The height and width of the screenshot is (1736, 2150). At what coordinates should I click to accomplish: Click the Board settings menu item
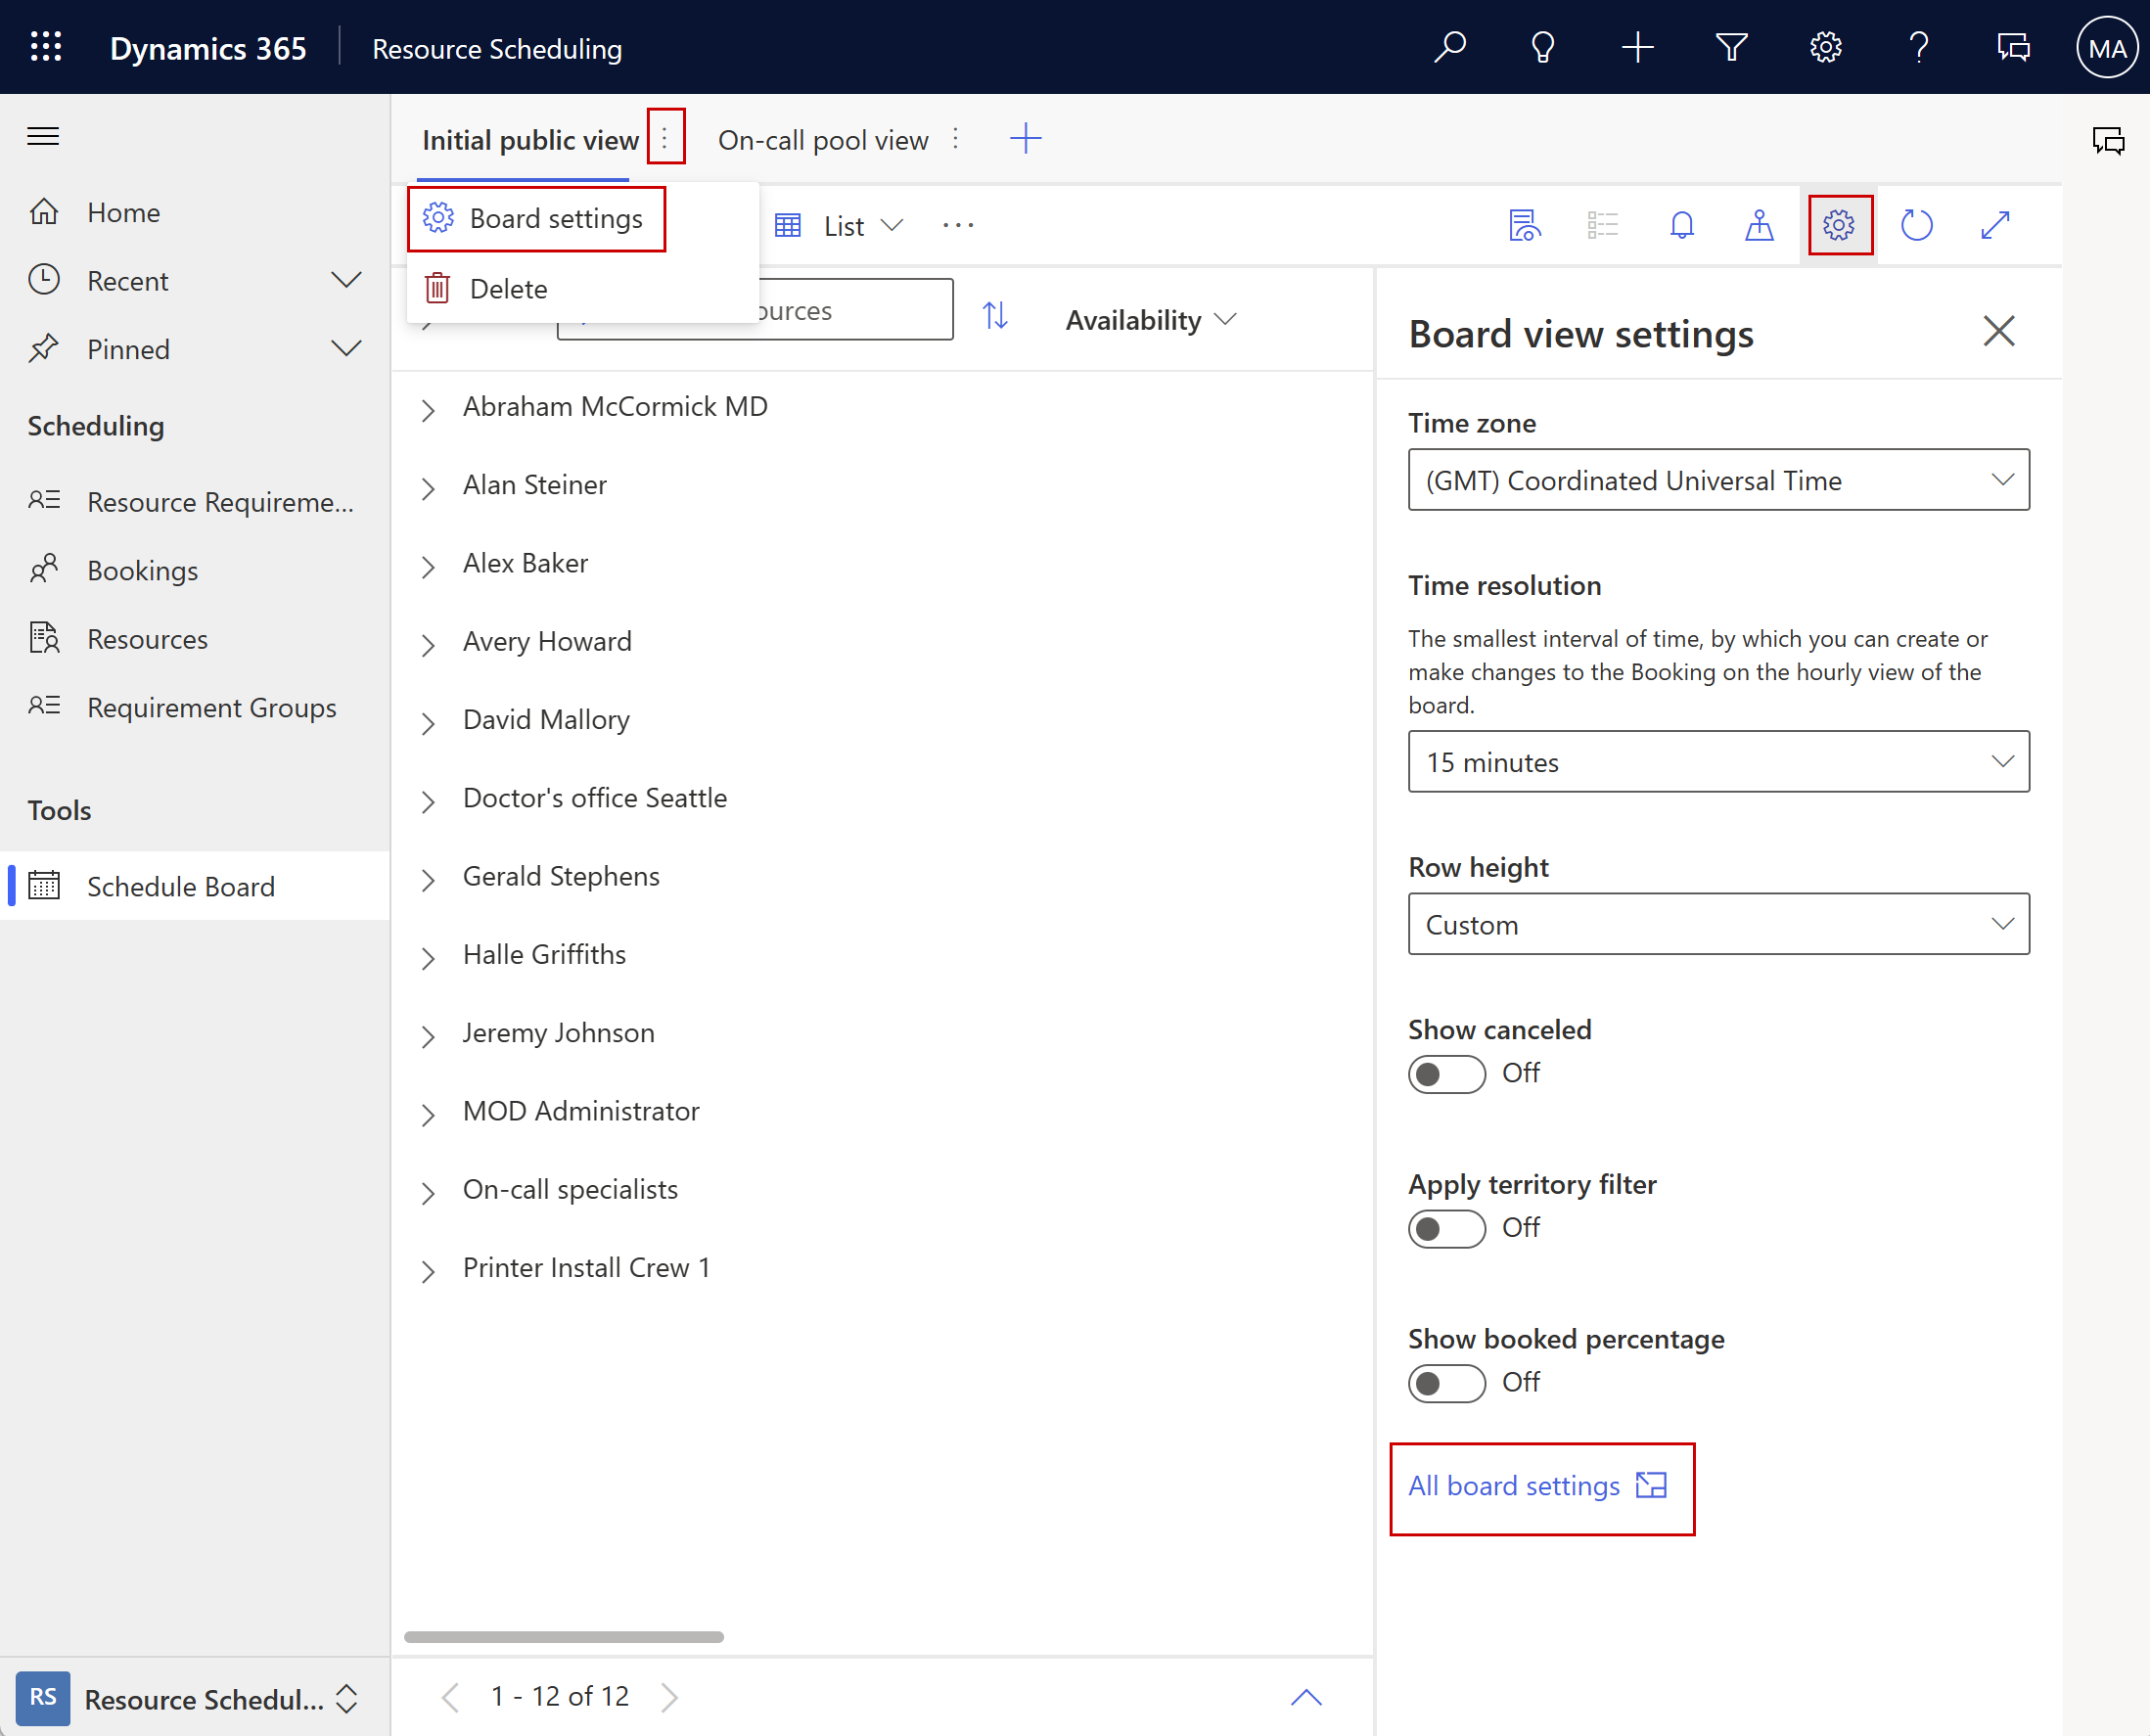click(556, 218)
